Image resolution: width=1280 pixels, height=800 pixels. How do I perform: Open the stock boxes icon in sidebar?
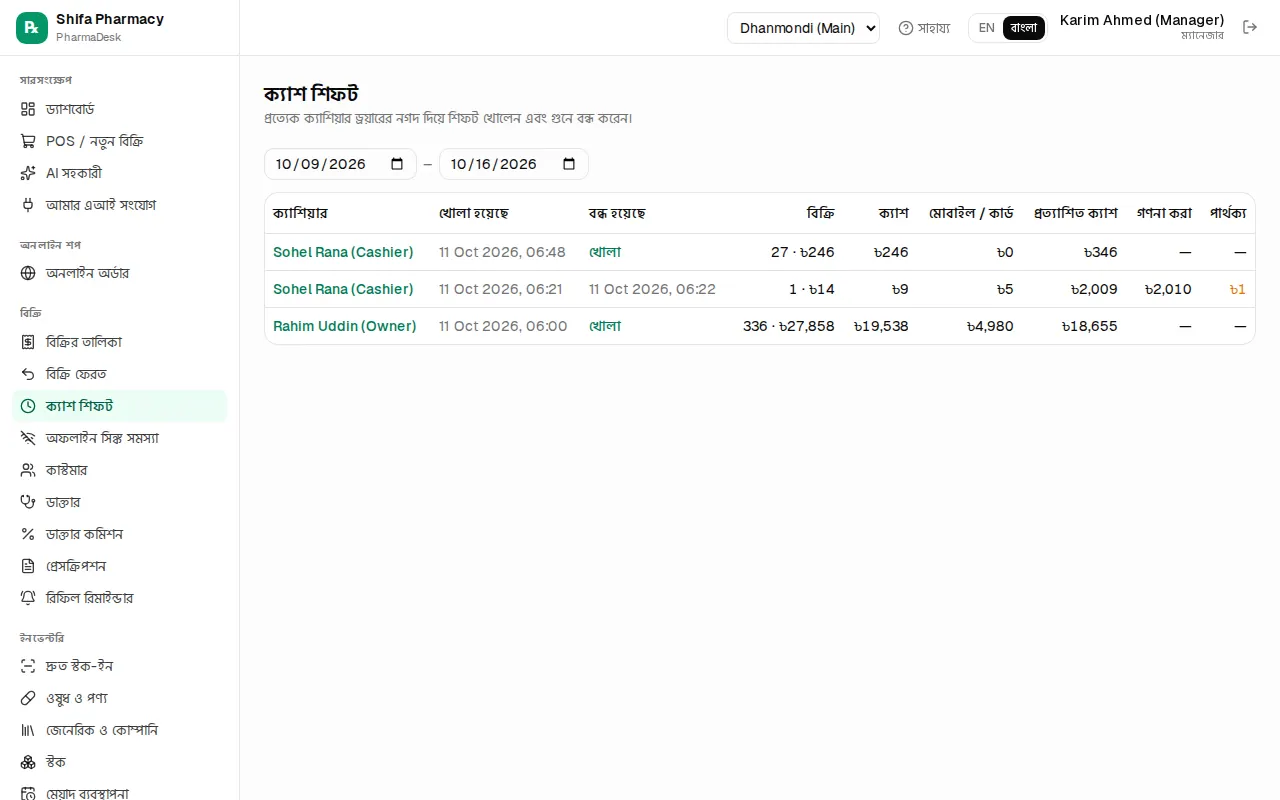click(28, 762)
